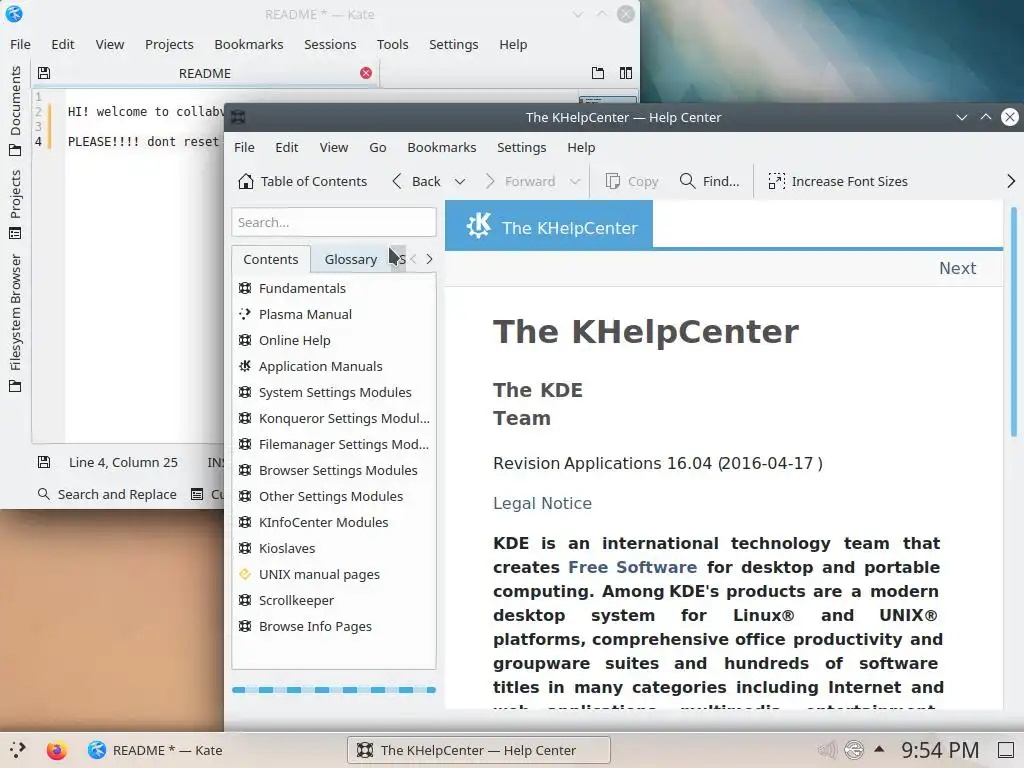Click the Kioslaves entry icon
This screenshot has width=1024, height=768.
pos(245,548)
